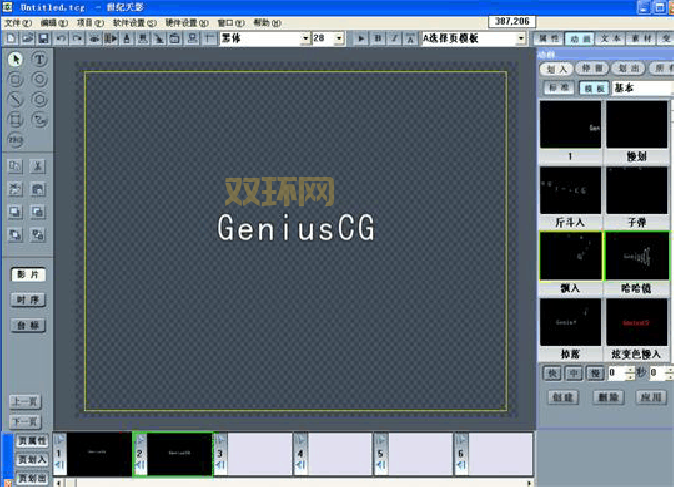Click the 模板 toggle in animation panel
This screenshot has width=674, height=487.
(594, 88)
